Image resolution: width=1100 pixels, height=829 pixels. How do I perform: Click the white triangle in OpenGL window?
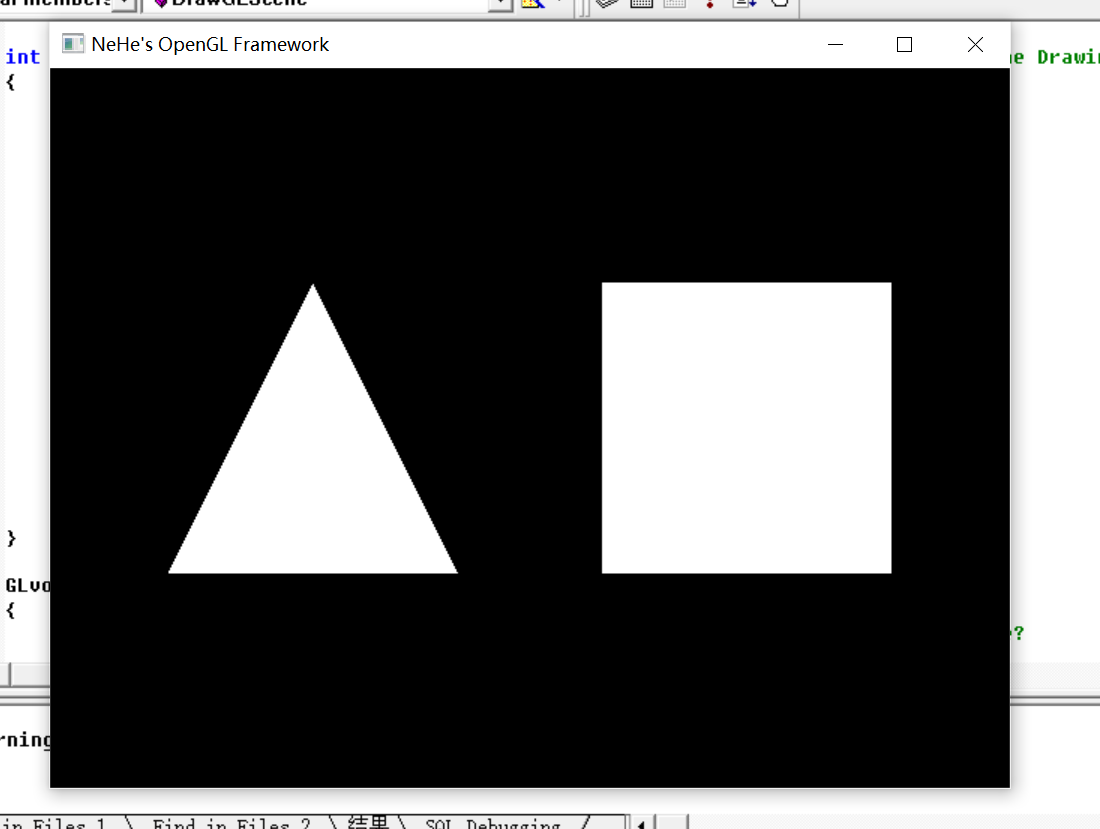tap(313, 470)
